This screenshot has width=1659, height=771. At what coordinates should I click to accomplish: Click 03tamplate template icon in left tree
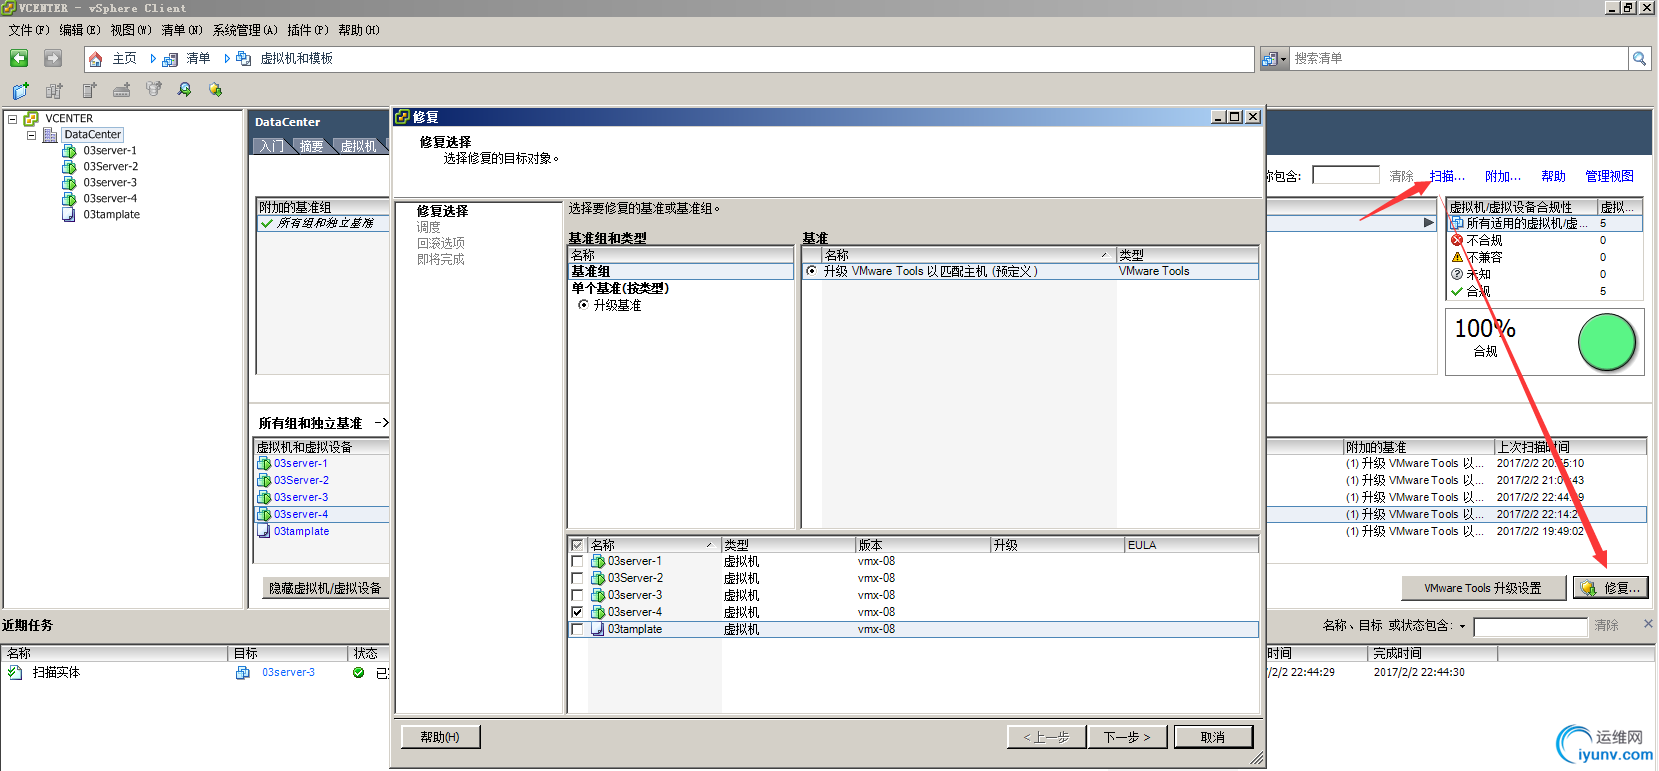click(69, 215)
